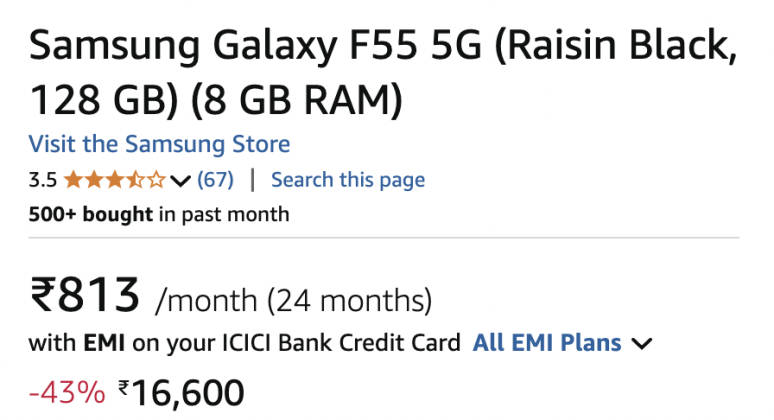Click the ₹813 monthly EMI price
Screen dimensions: 774x420
coord(86,296)
